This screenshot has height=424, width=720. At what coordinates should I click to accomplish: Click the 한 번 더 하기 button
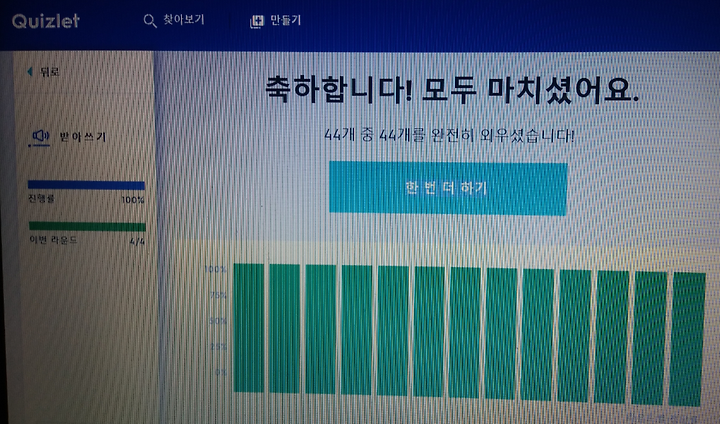click(x=448, y=188)
